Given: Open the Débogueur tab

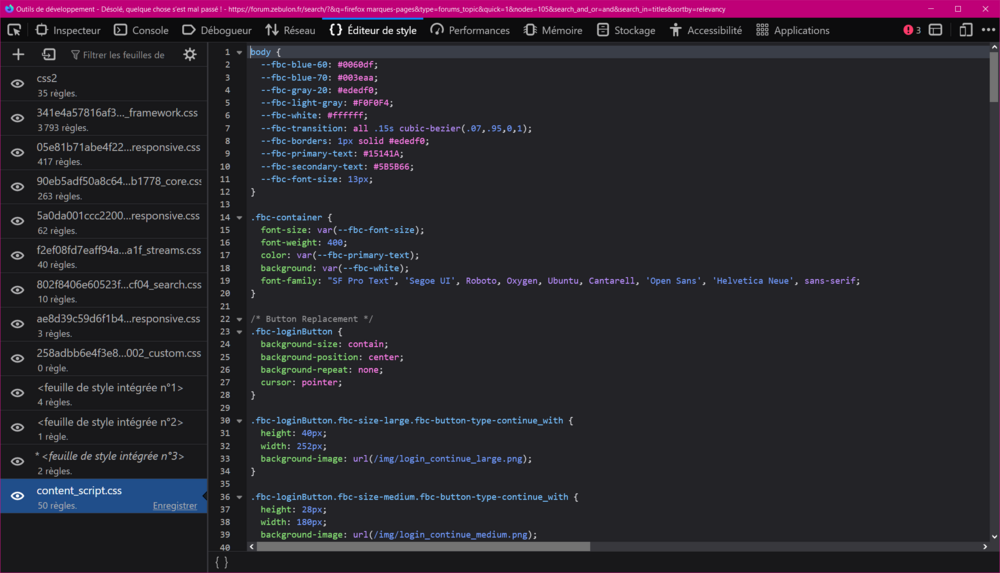Looking at the screenshot, I should point(217,30).
